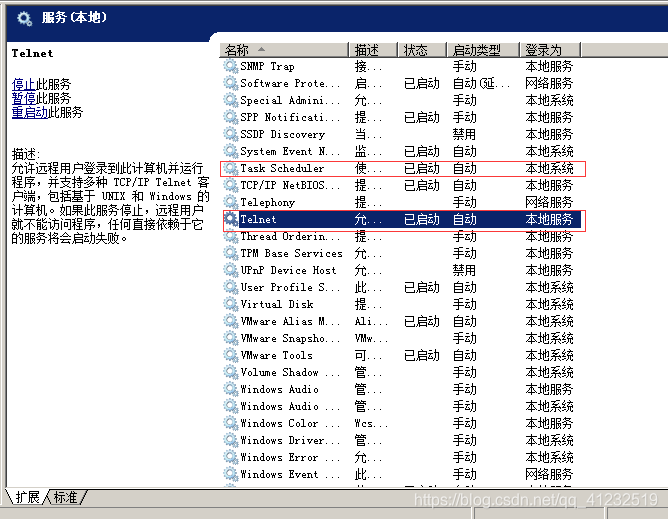Stop the Telnet service via 停止 link
Screen dimensions: 668x519
pyautogui.click(x=23, y=84)
